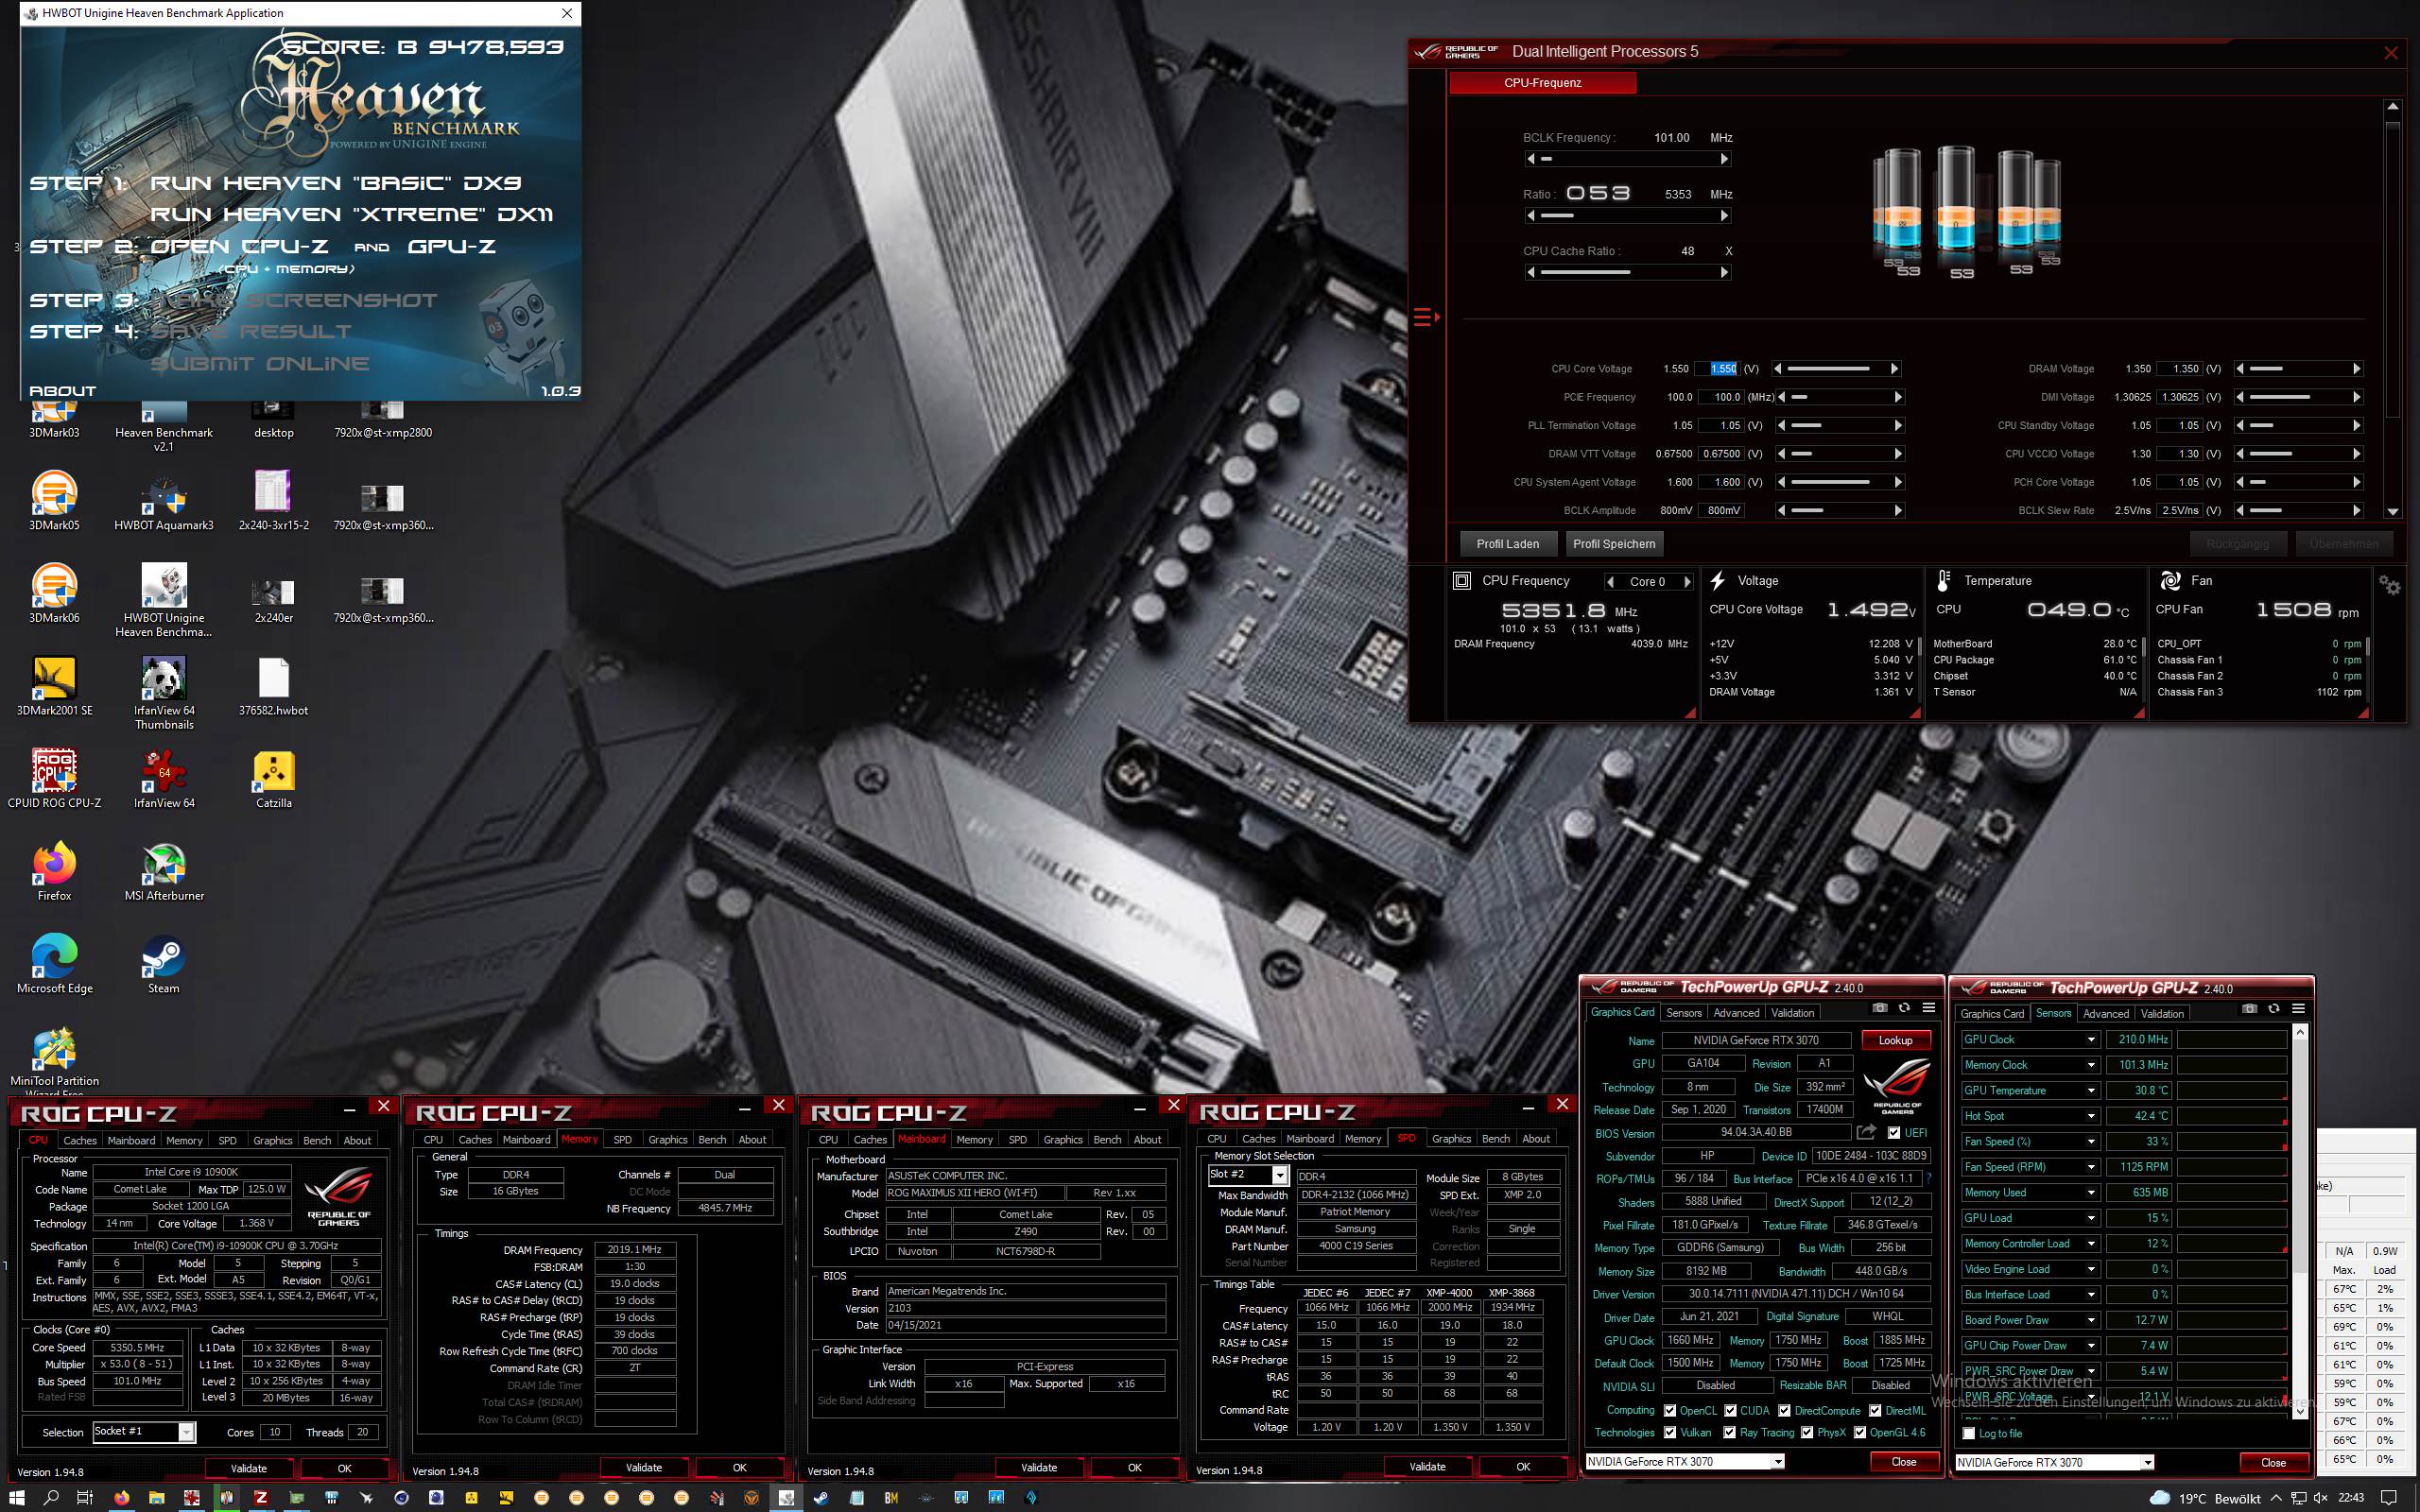Refresh the Graphics Card GPU-Z window
Viewport: 2420px width, 1512px height.
tap(1904, 1008)
